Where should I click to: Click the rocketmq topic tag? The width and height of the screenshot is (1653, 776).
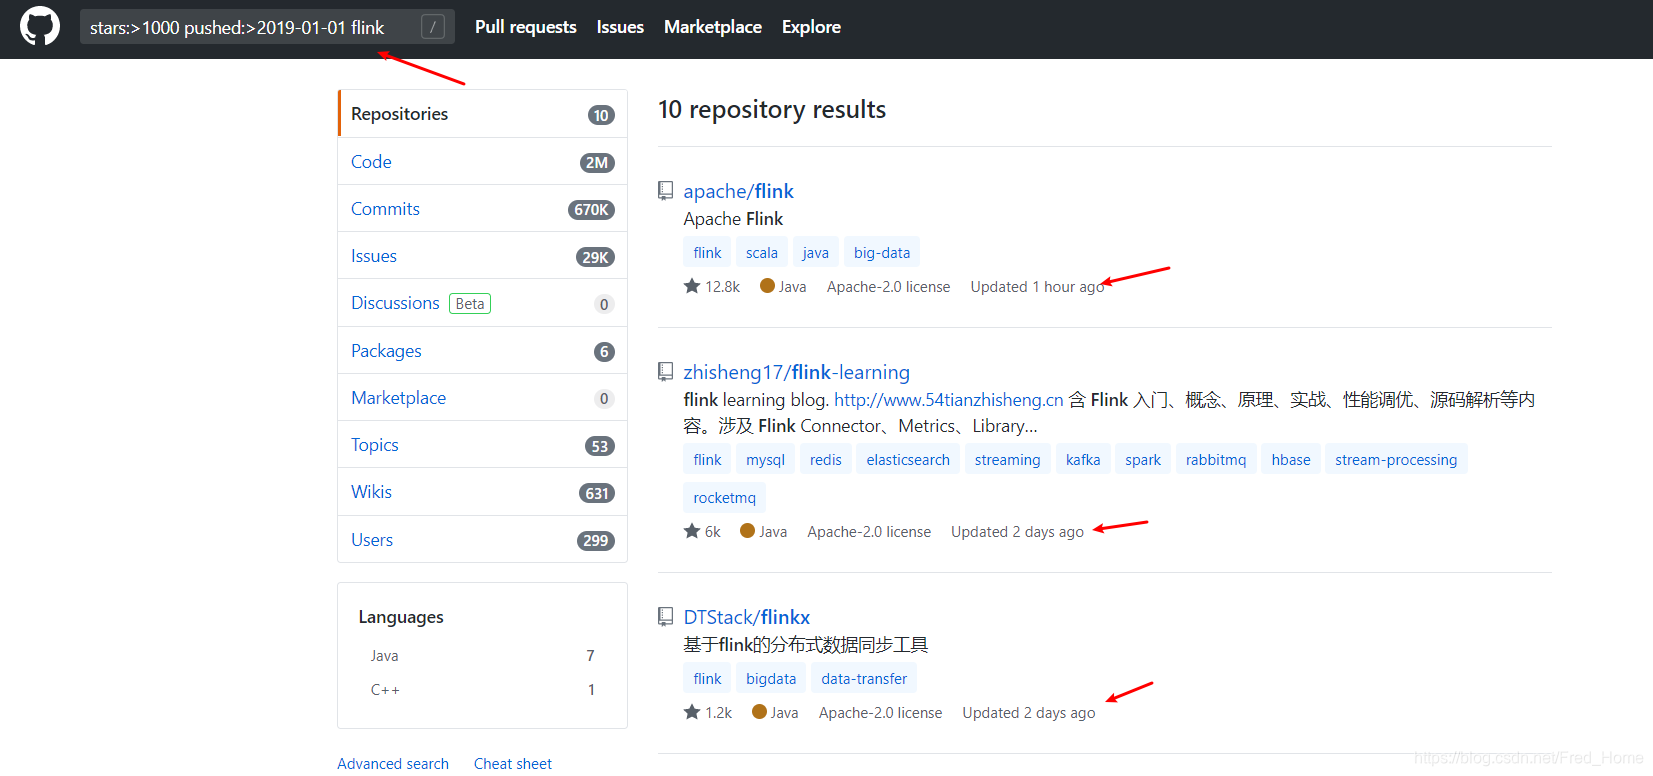click(724, 497)
